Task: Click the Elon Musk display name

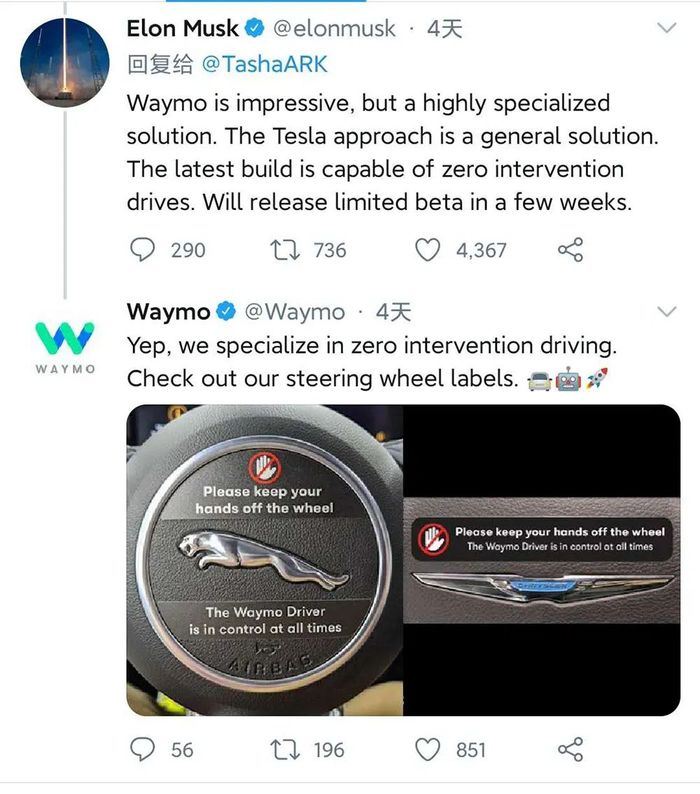Action: coord(182,28)
